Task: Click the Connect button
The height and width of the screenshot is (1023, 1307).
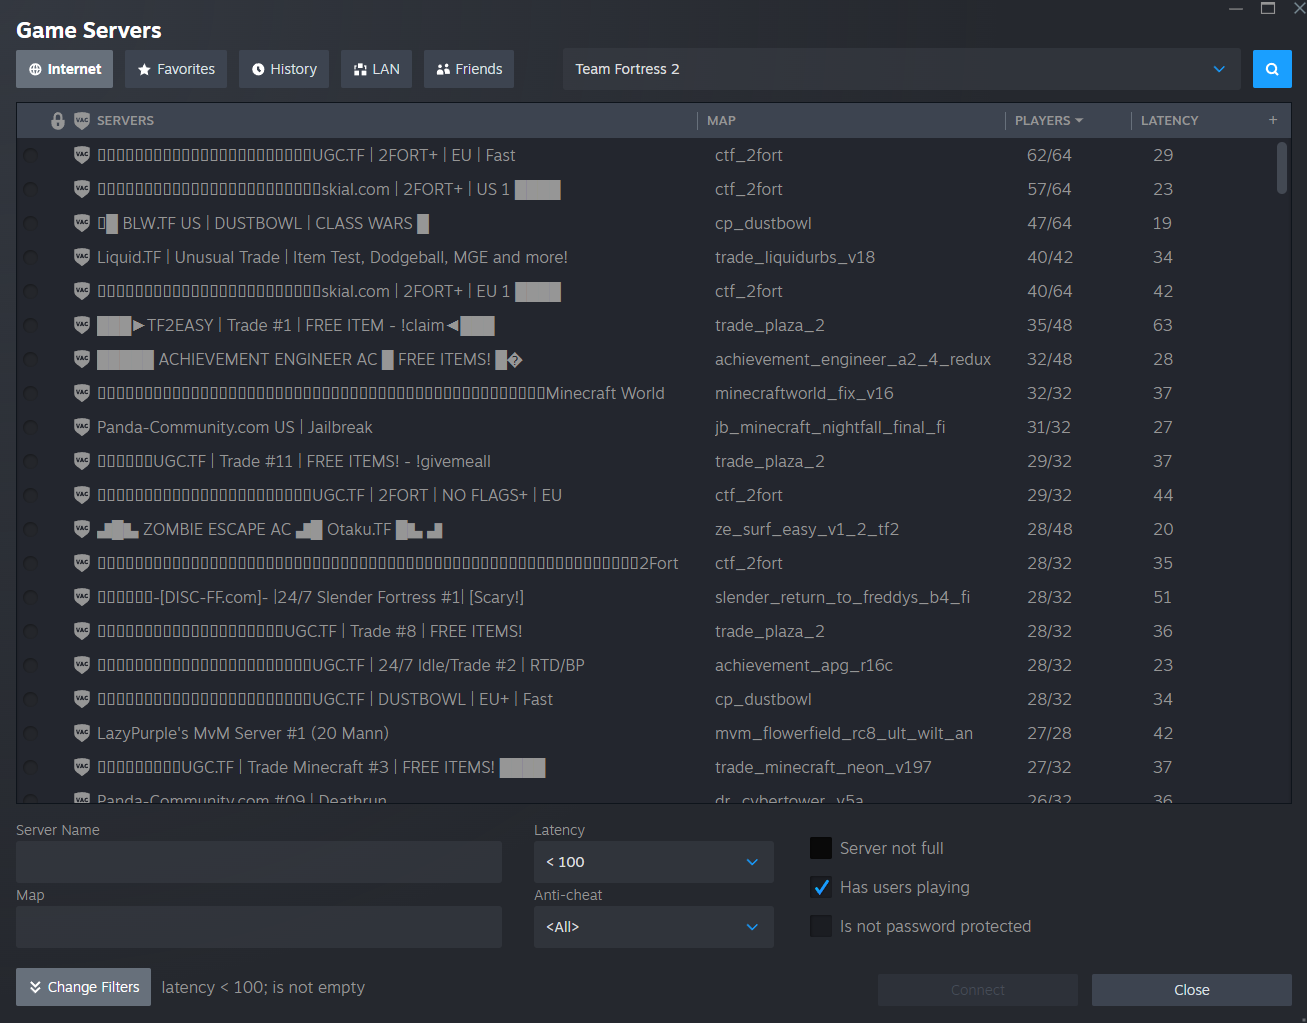Action: point(978,990)
